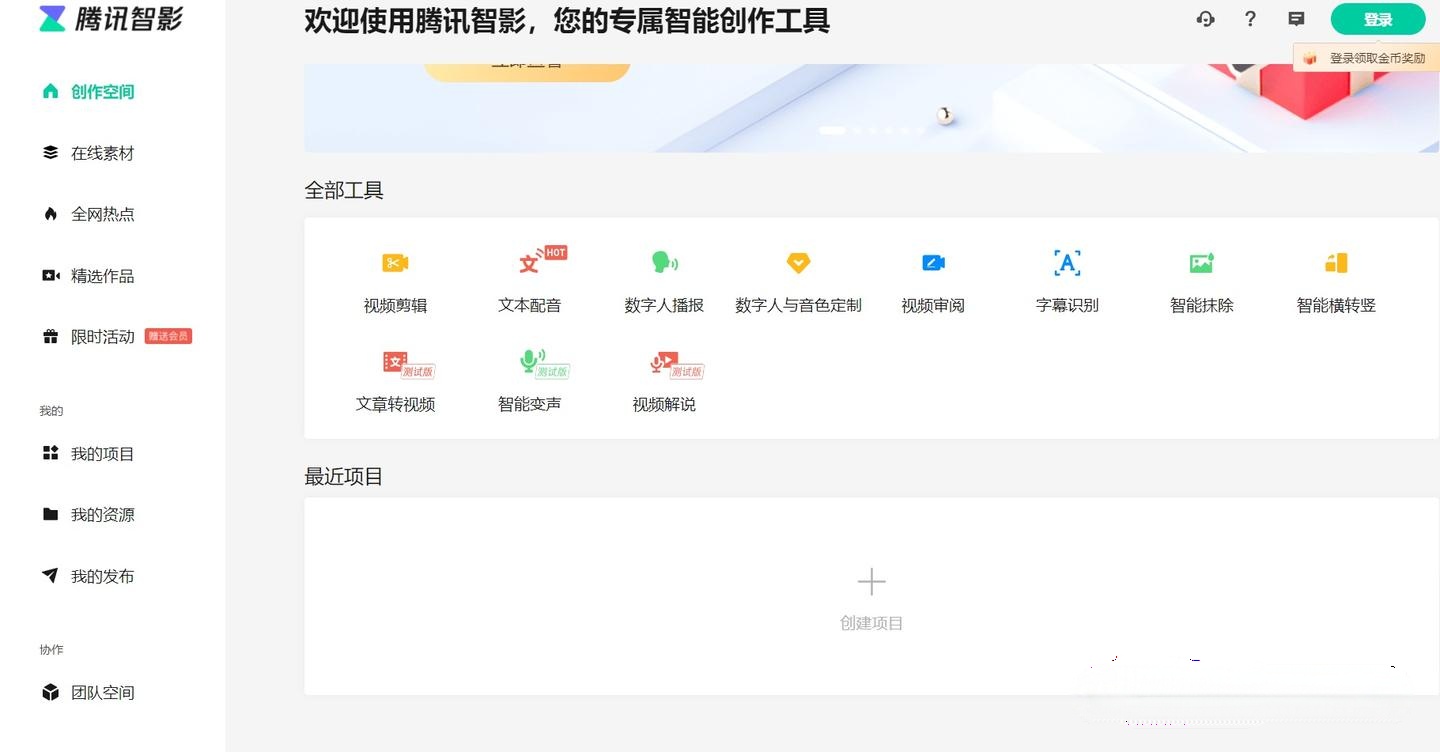Click the 全网热点 flame icon

point(50,214)
